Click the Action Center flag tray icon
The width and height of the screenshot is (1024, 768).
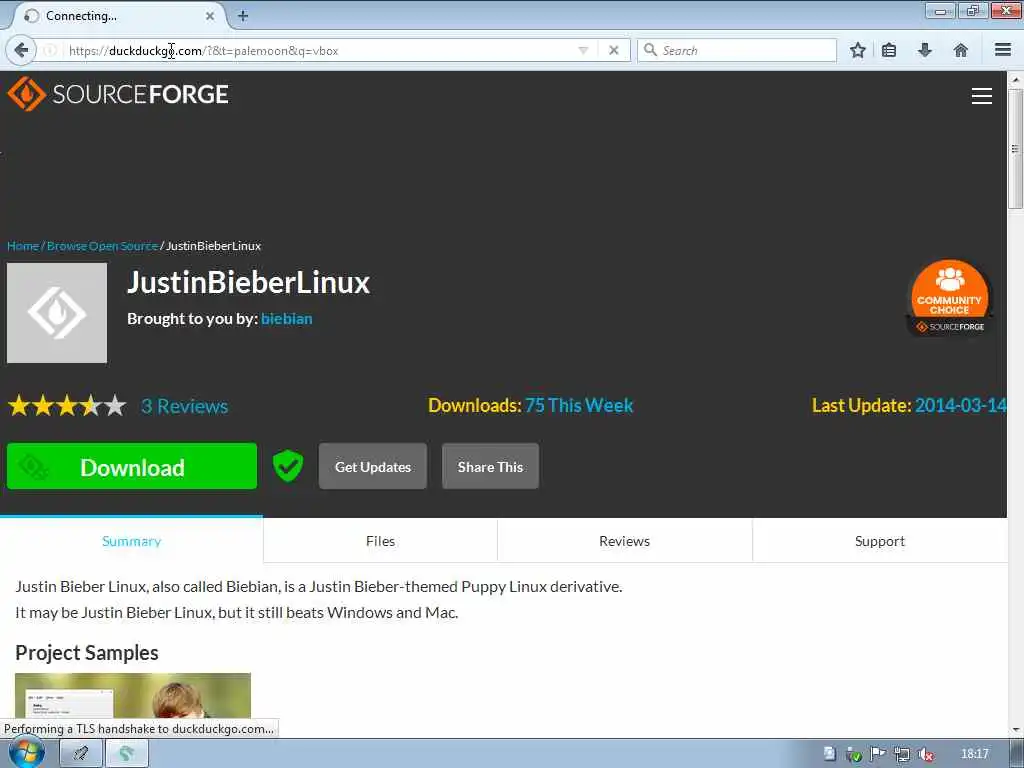tap(878, 754)
